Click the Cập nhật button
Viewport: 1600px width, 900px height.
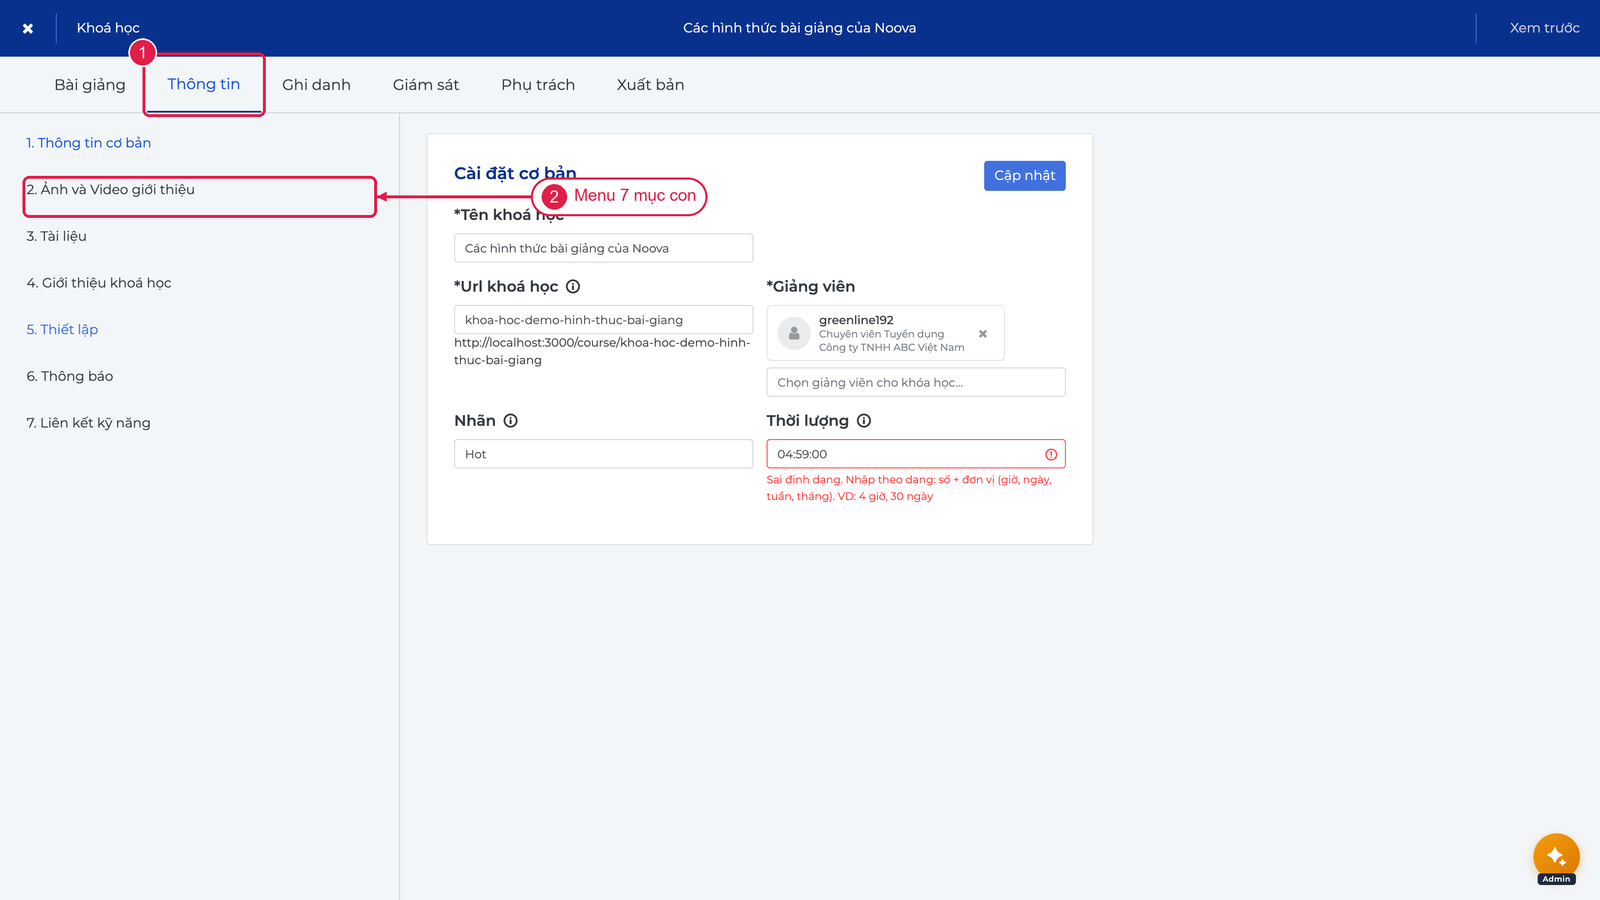(1024, 176)
